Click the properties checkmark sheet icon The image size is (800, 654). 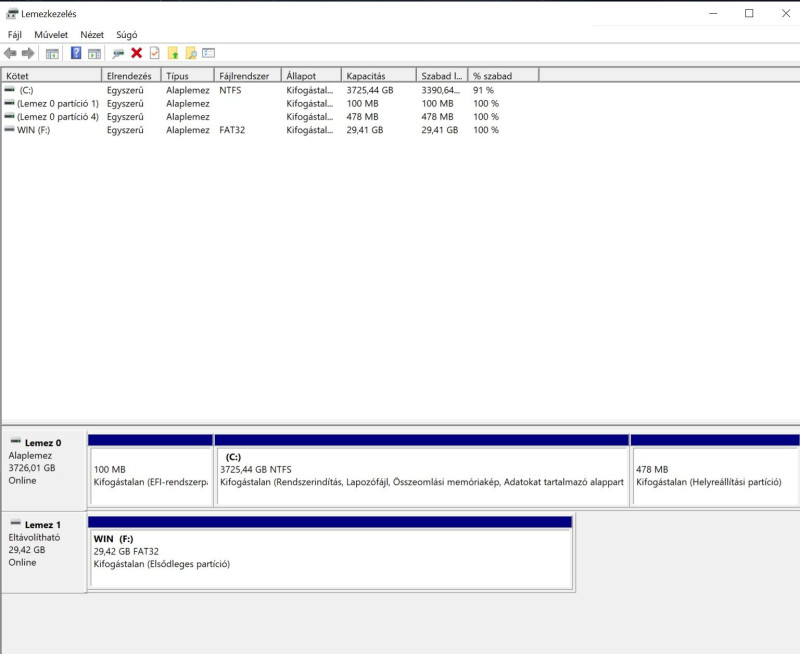pos(155,53)
